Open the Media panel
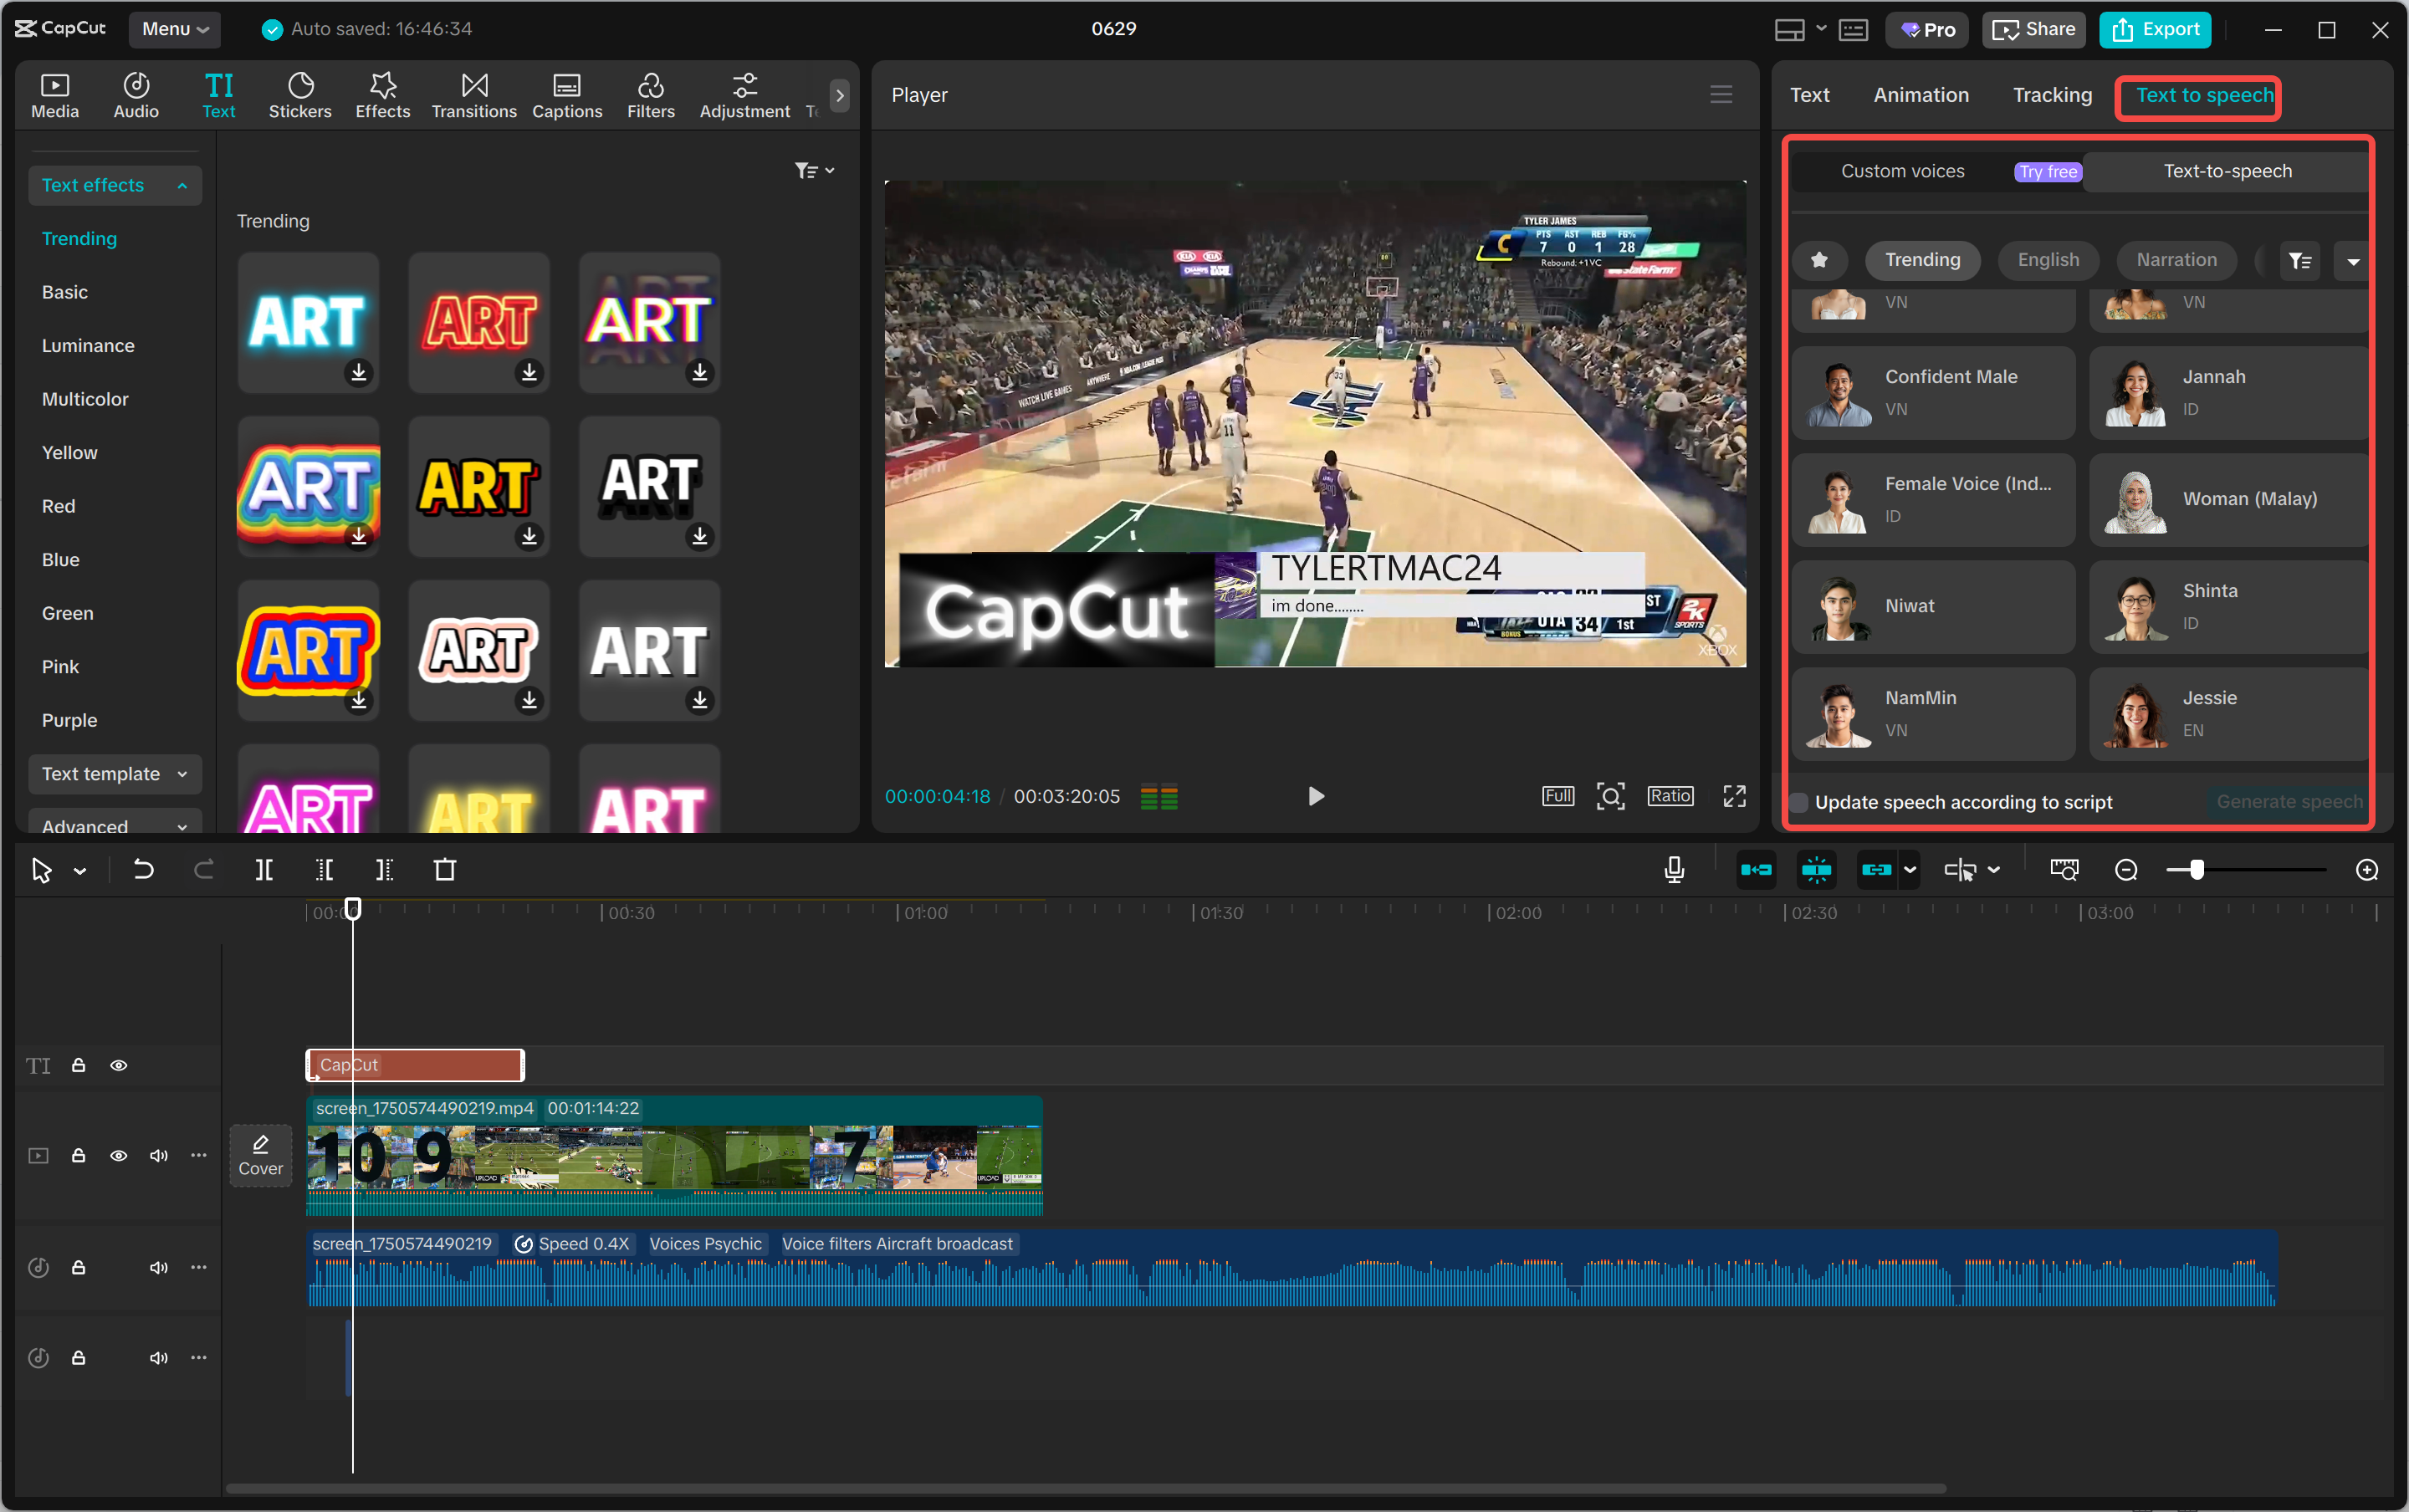 point(55,95)
